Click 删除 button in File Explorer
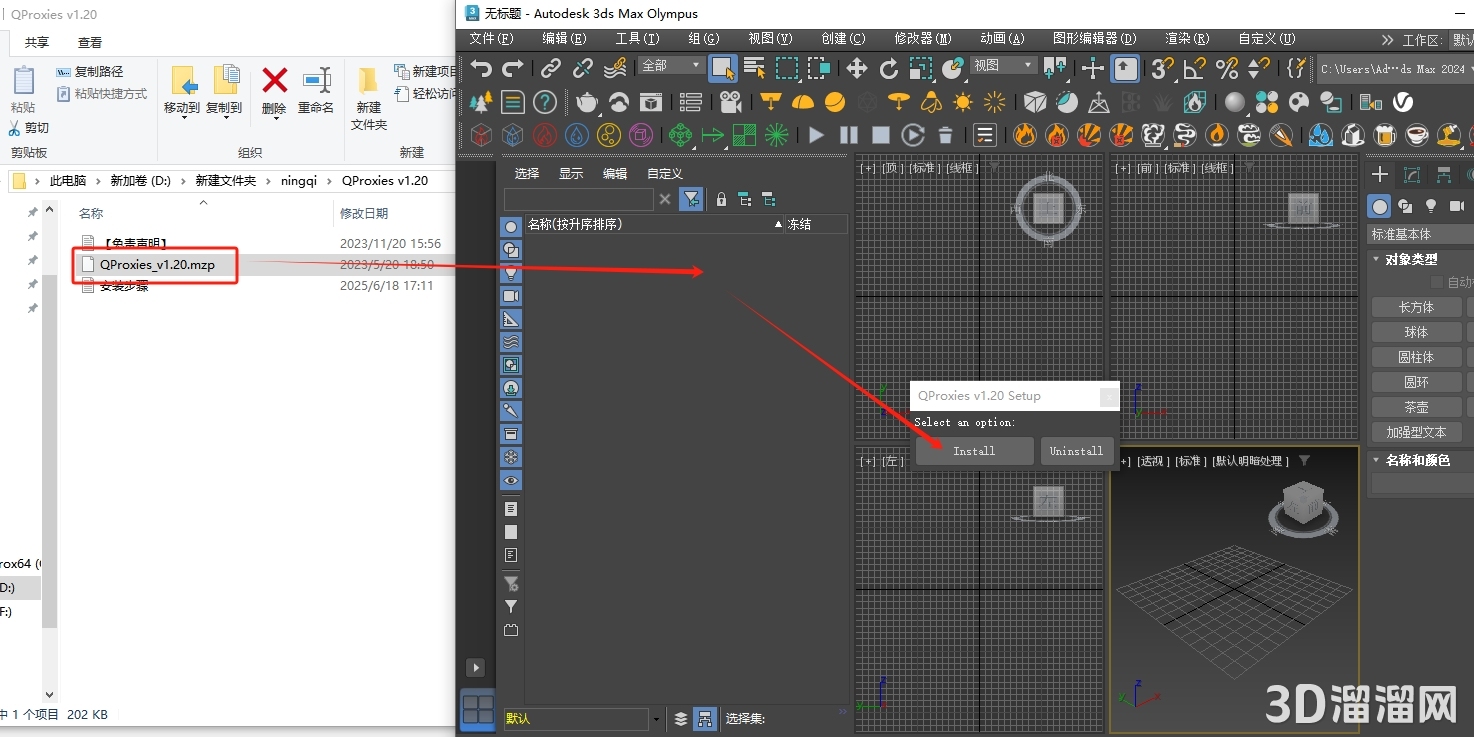 [x=274, y=91]
